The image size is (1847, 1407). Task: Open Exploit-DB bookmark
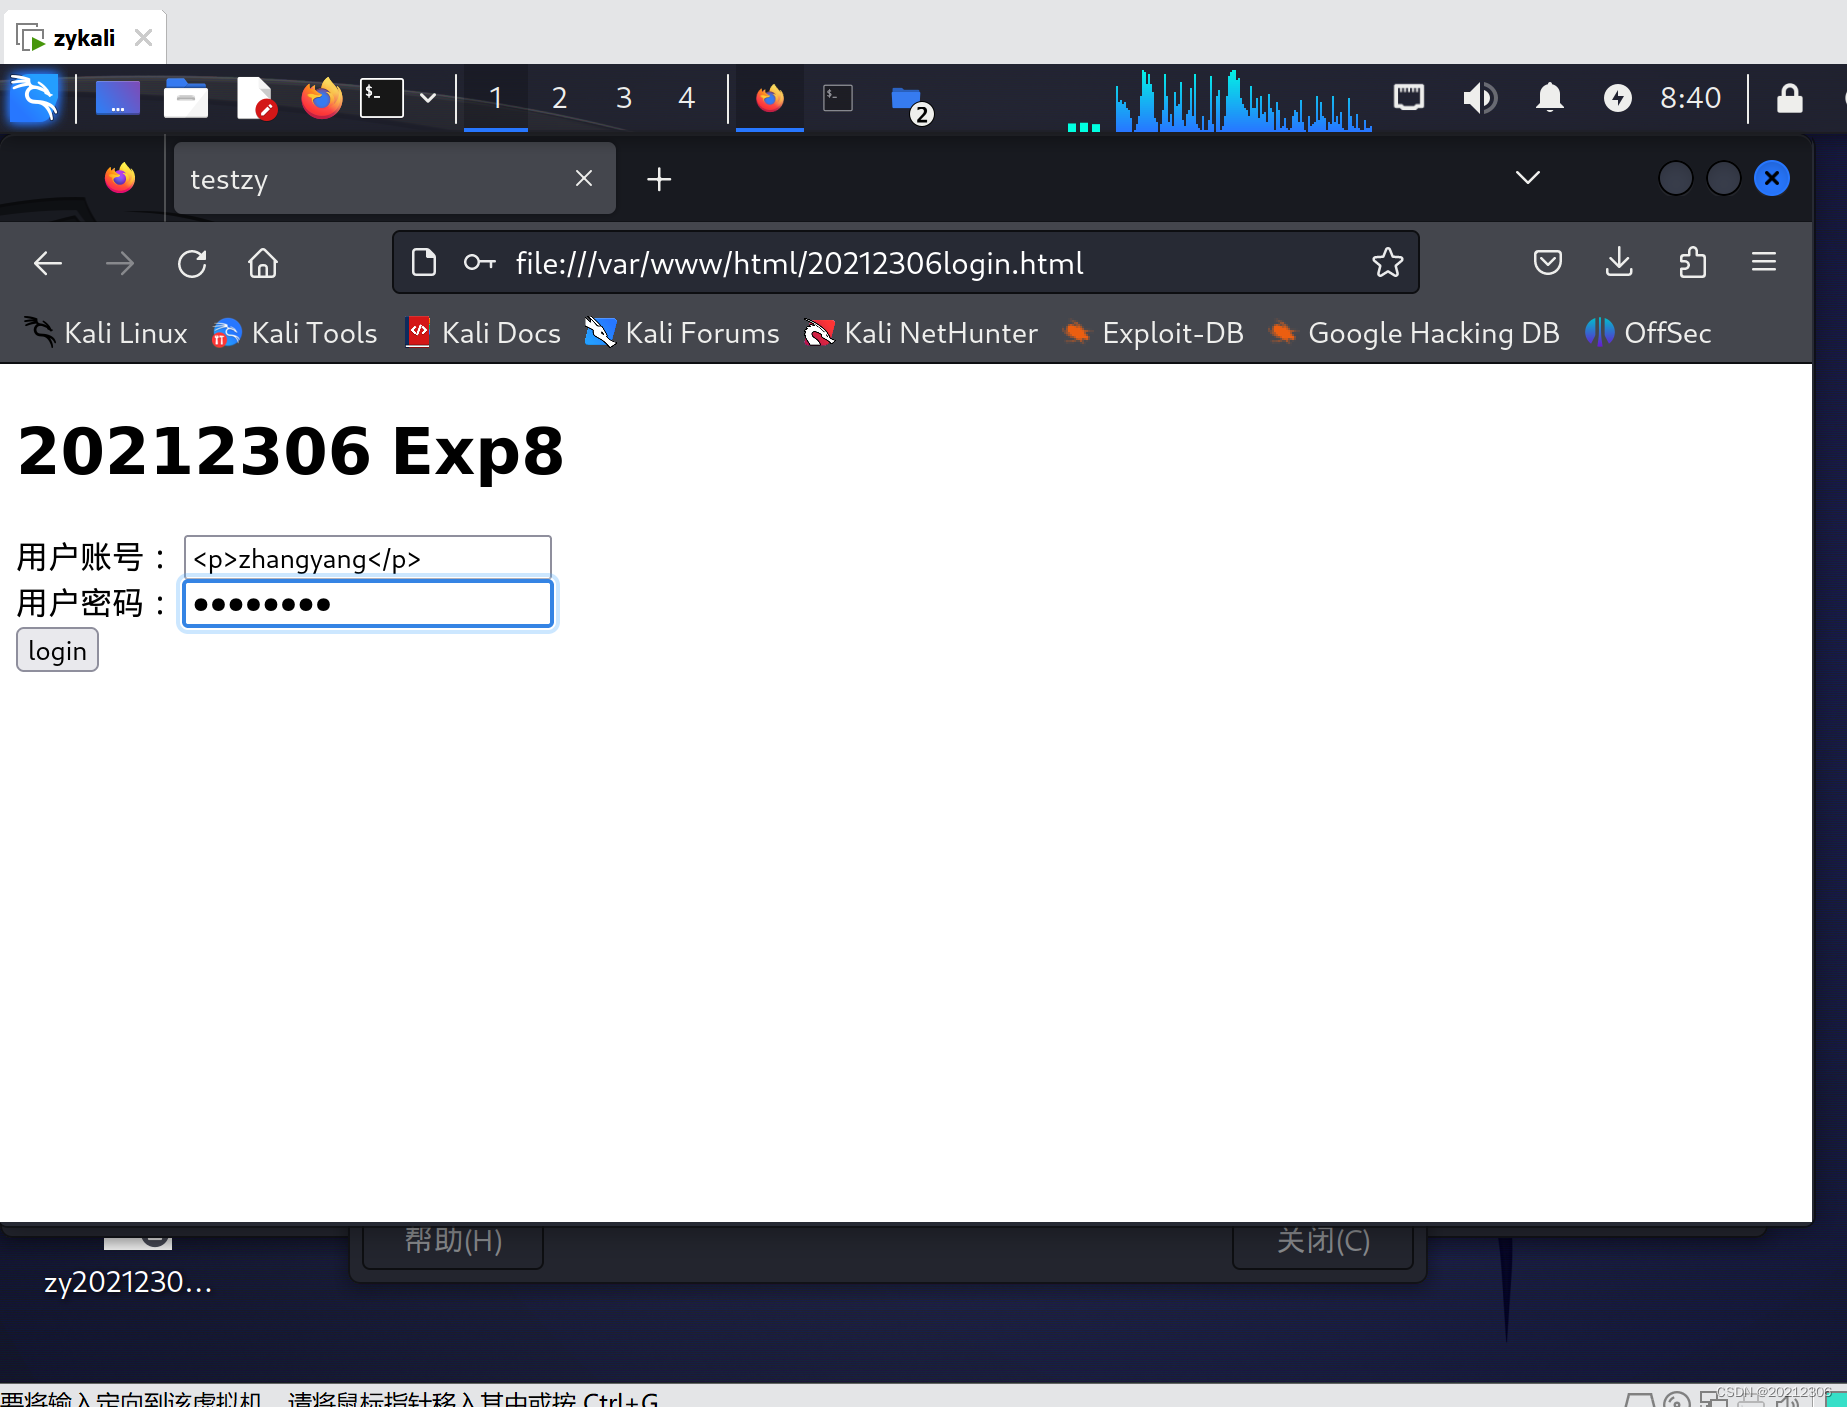[x=1153, y=333]
